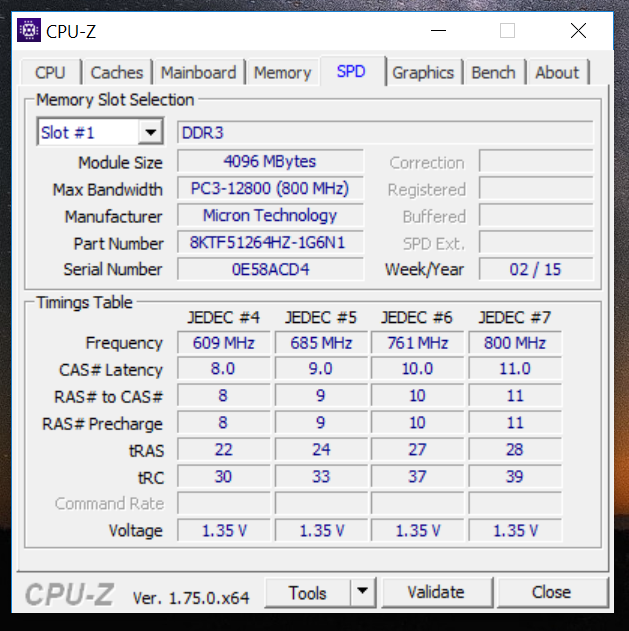Click the JEDEC #7 column header

[515, 318]
